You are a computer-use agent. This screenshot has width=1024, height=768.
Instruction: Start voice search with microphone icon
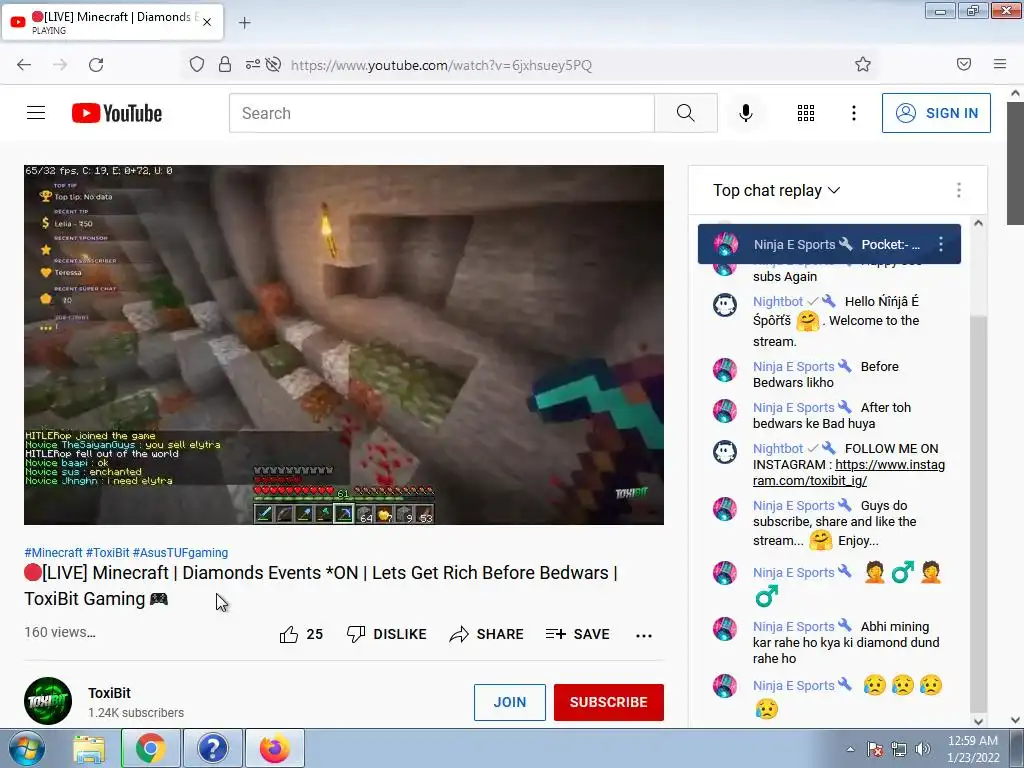tap(746, 113)
